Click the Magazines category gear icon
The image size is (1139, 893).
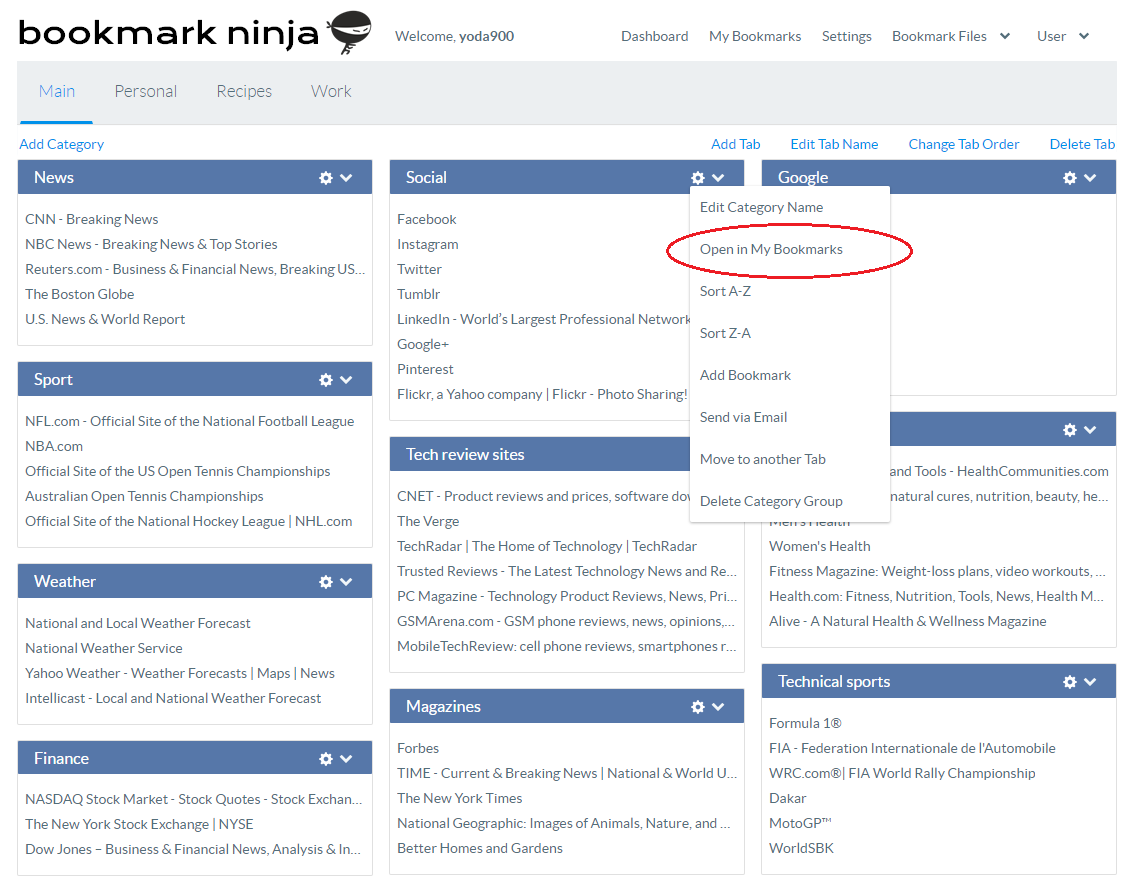point(698,706)
